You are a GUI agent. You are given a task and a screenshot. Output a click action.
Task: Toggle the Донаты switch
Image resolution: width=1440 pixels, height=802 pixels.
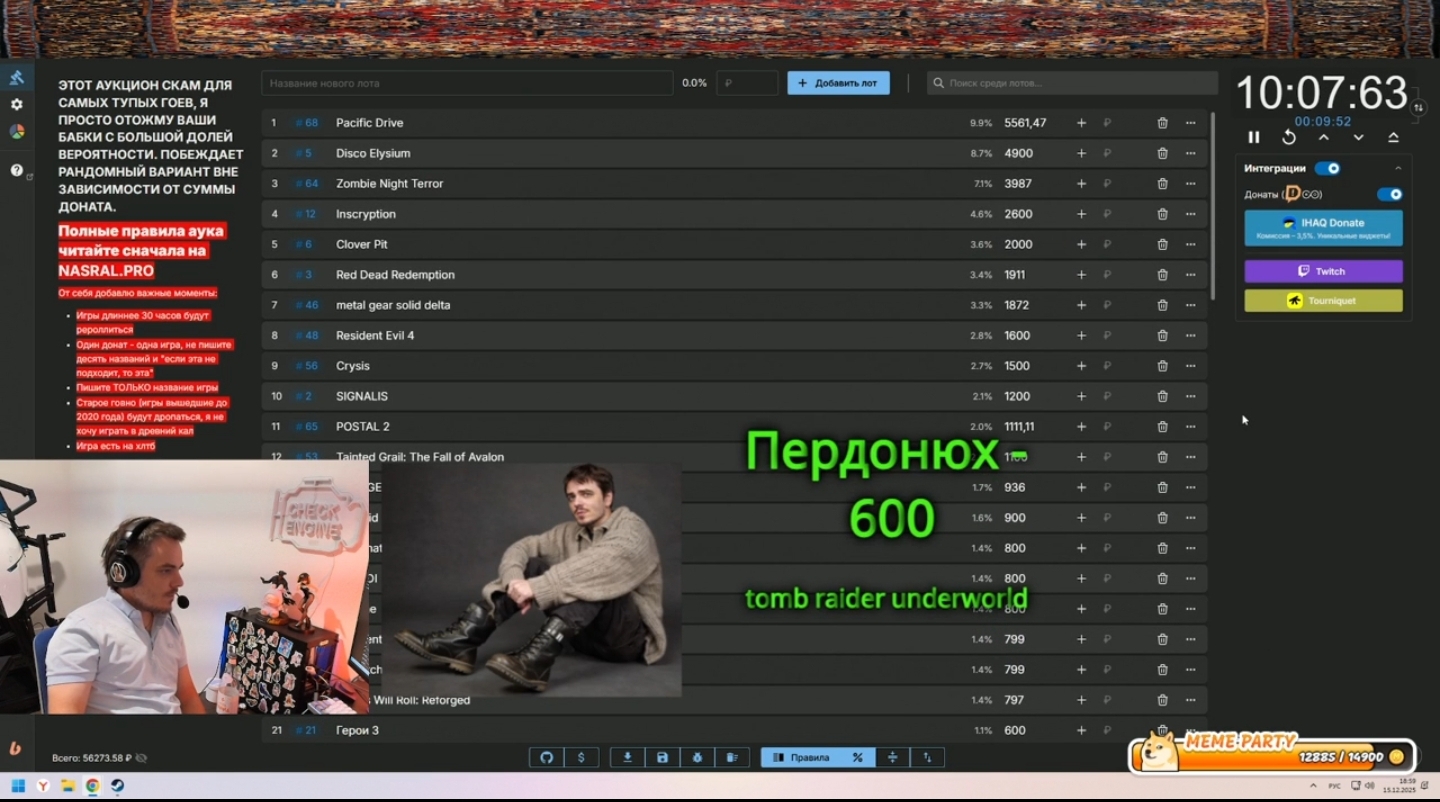(x=1389, y=194)
